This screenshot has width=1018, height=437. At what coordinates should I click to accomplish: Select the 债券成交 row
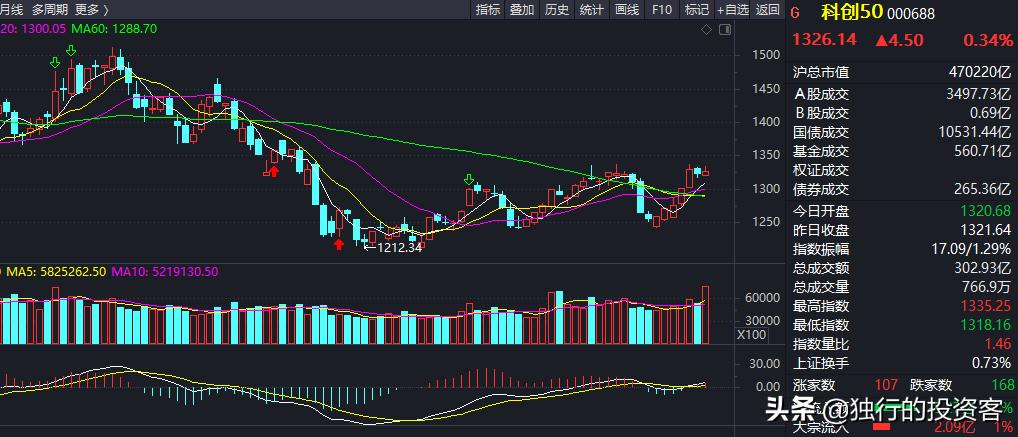(x=902, y=190)
